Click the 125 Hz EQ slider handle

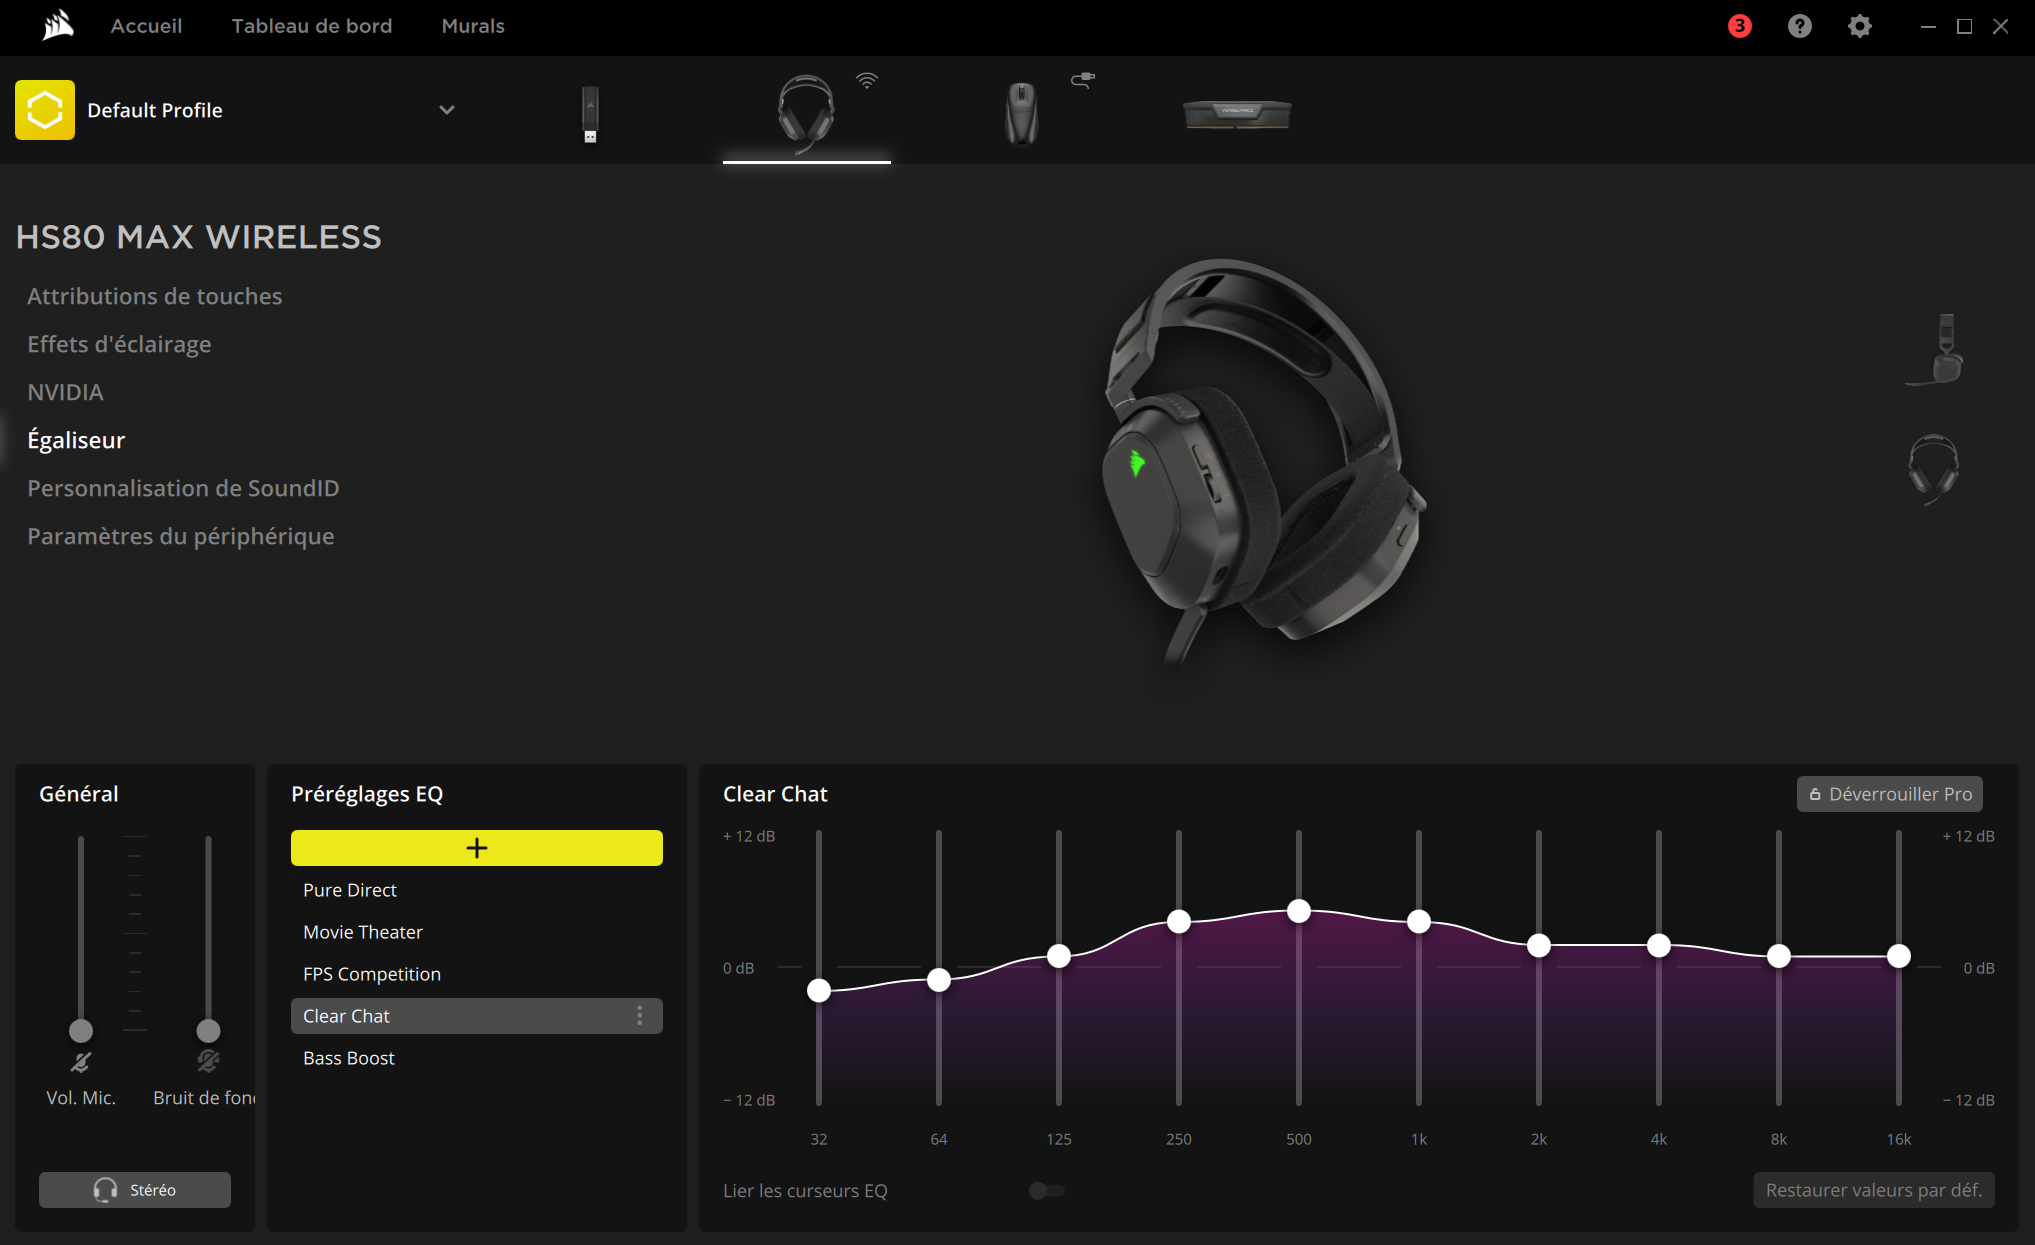[1059, 956]
